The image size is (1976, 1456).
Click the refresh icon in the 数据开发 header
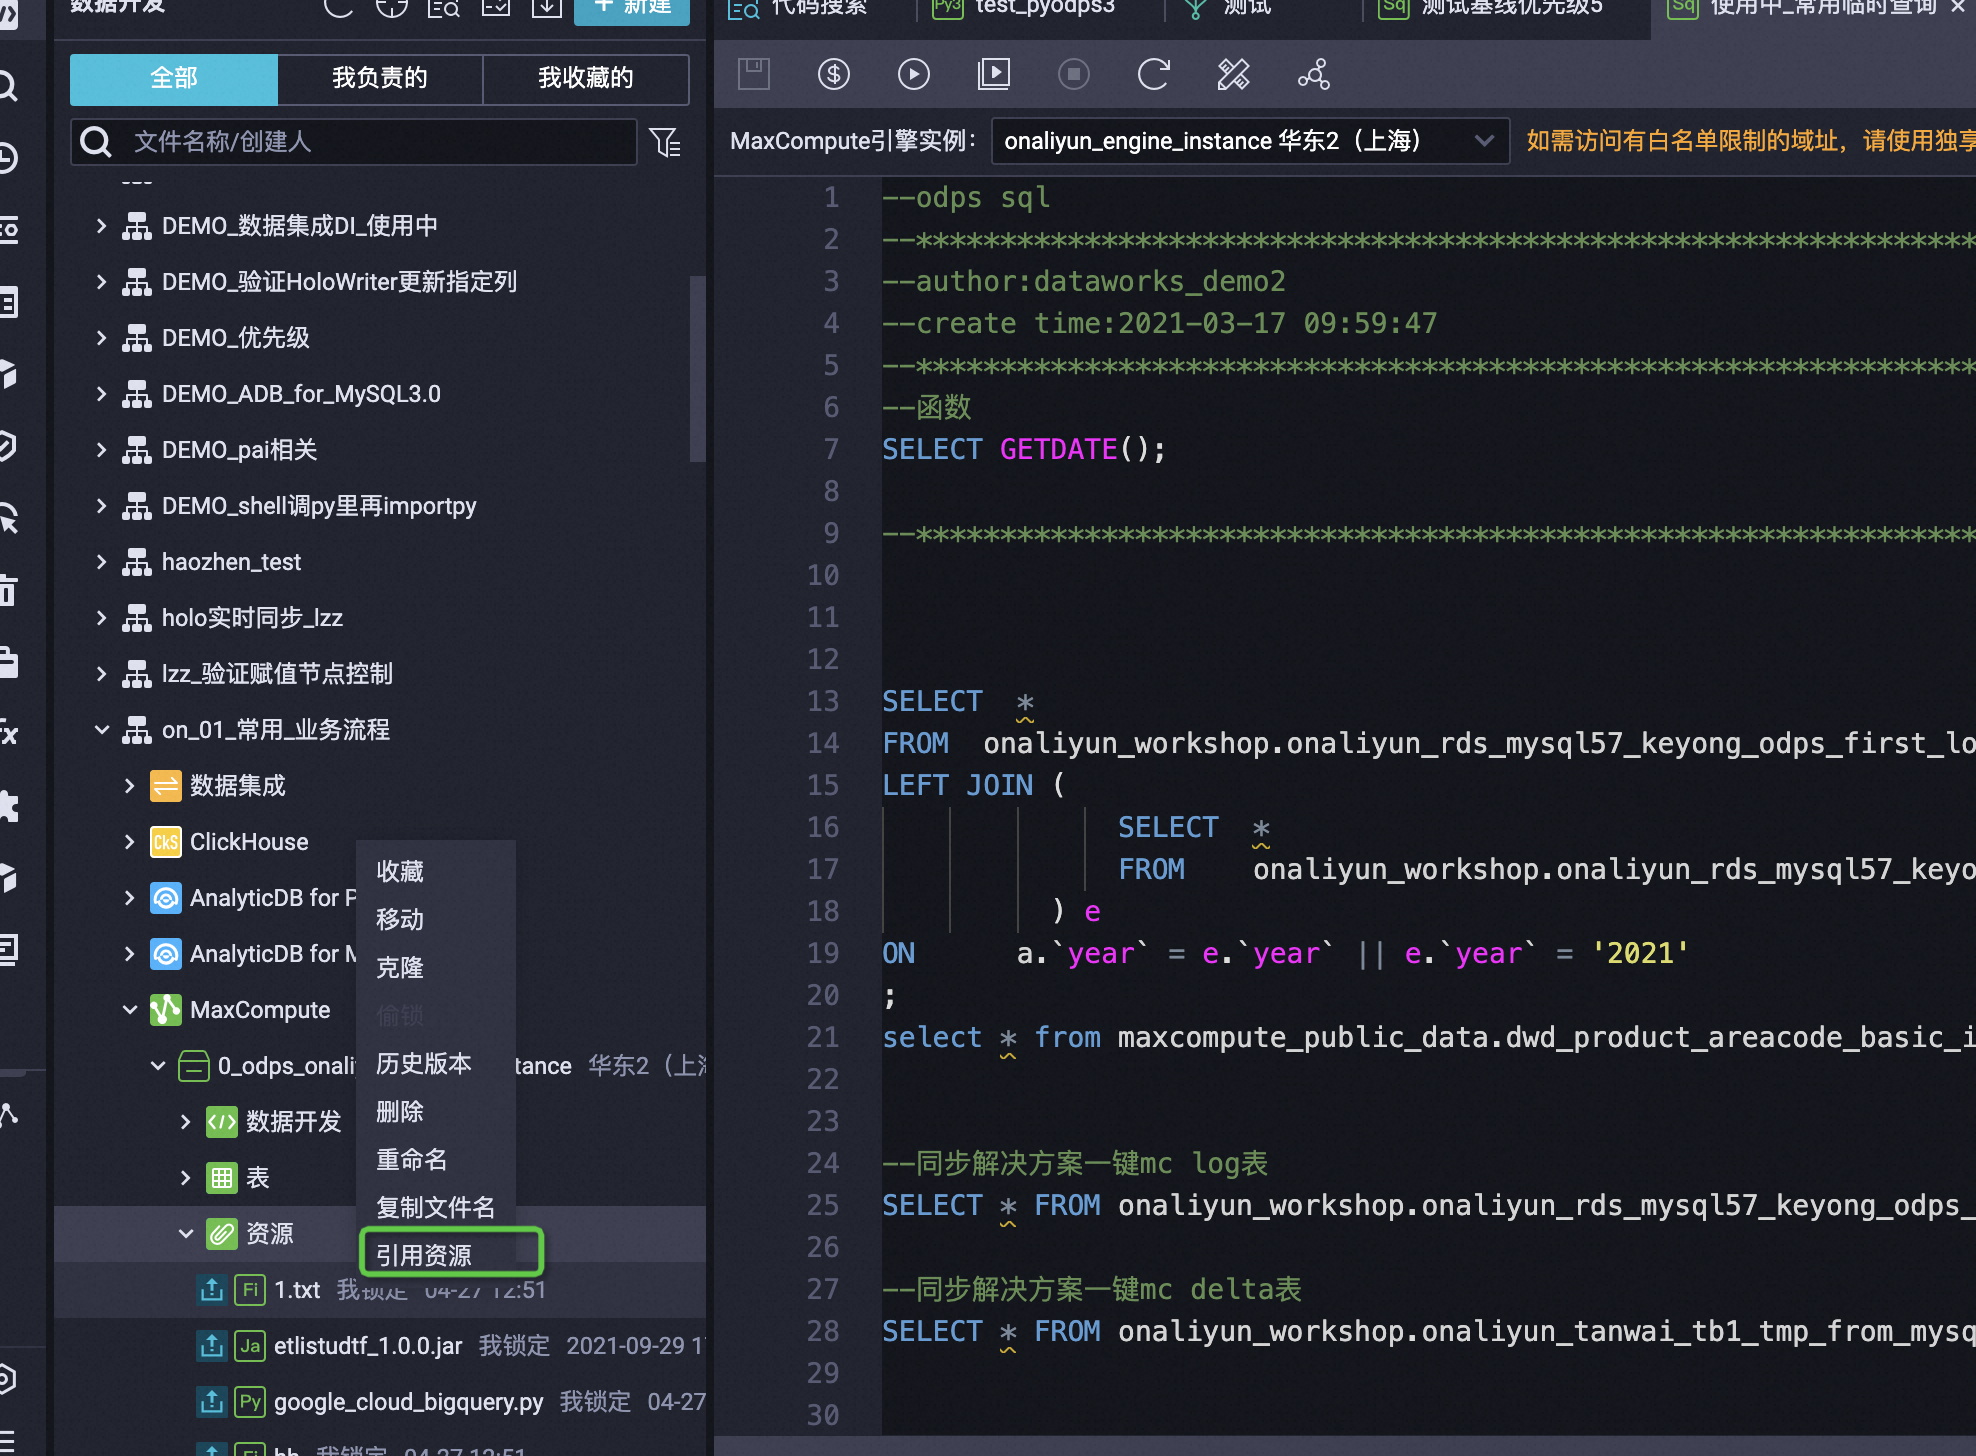(338, 6)
